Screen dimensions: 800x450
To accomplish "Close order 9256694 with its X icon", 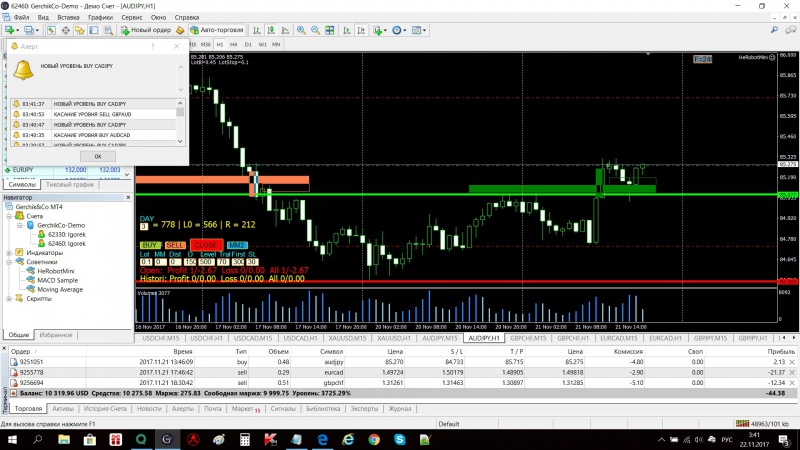I will tap(792, 383).
